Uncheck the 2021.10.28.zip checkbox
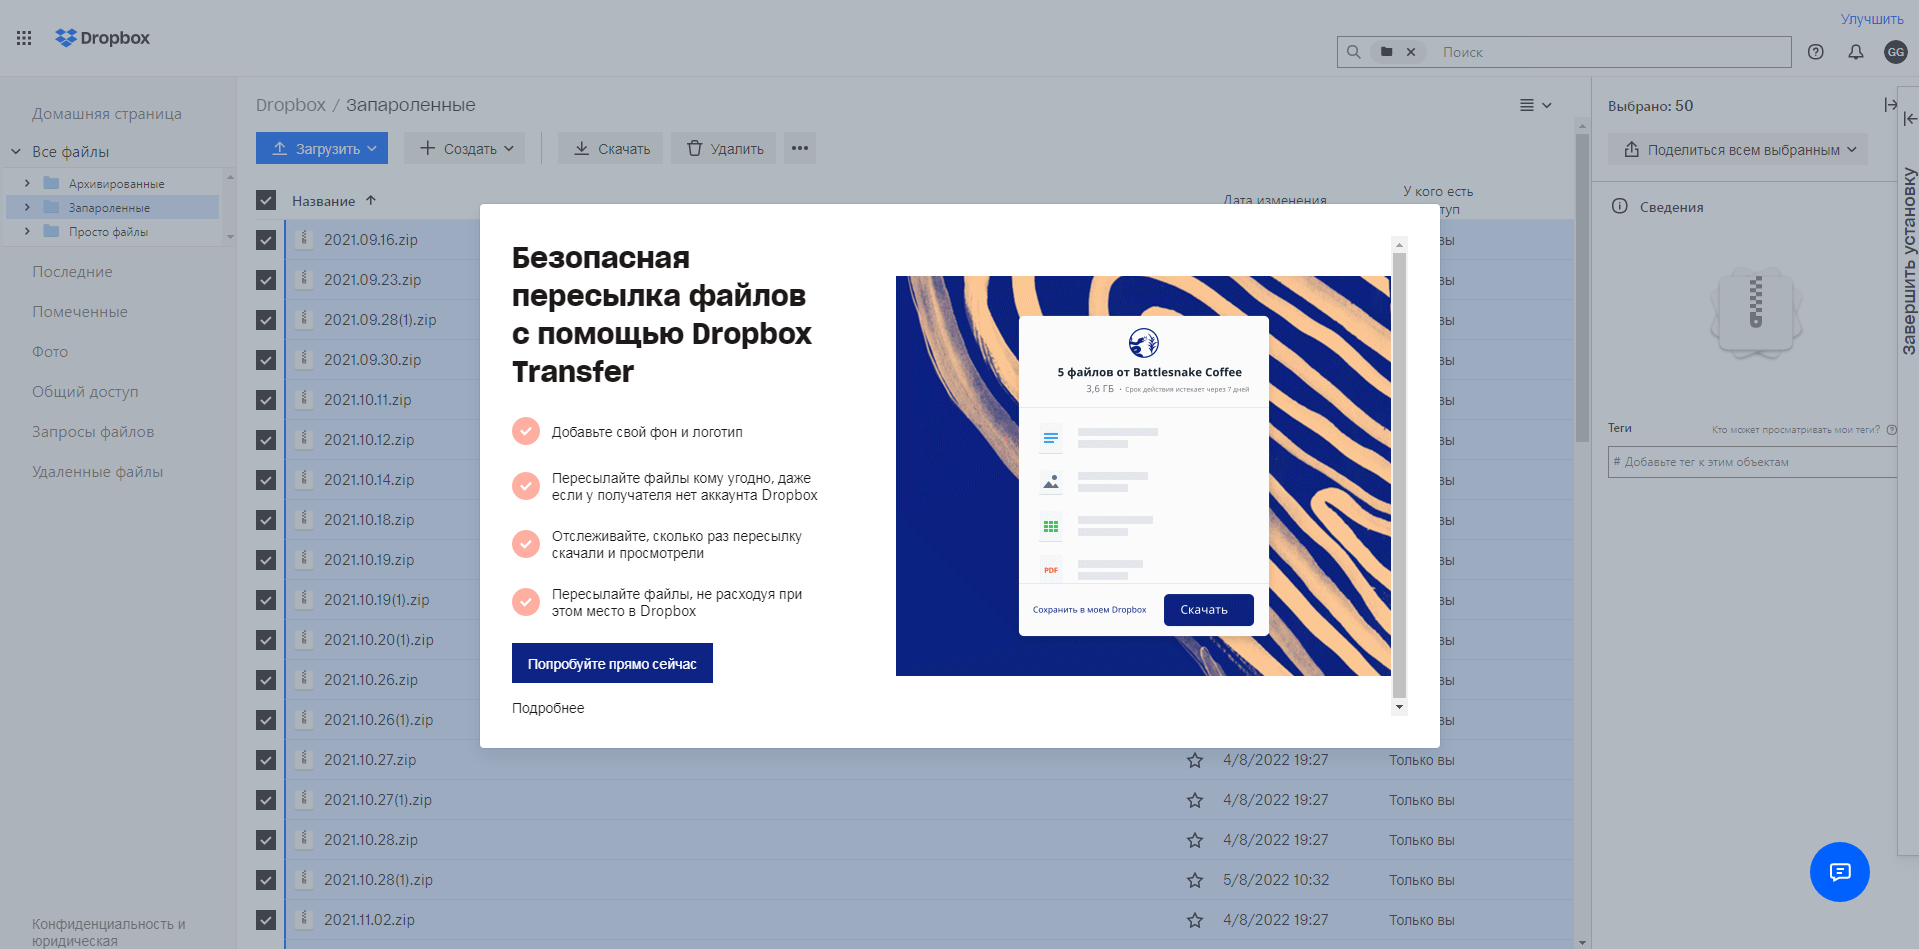 click(266, 840)
